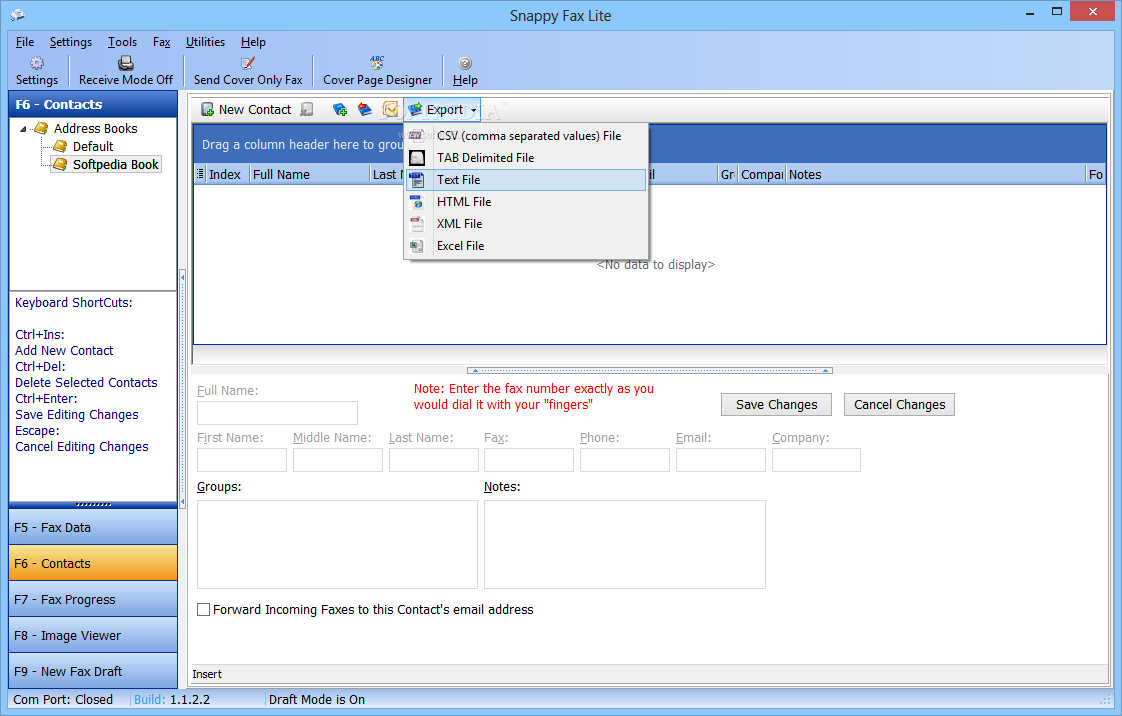Click the horizontal splitter handle below grid
Screen dimensions: 1122x716
click(x=650, y=371)
